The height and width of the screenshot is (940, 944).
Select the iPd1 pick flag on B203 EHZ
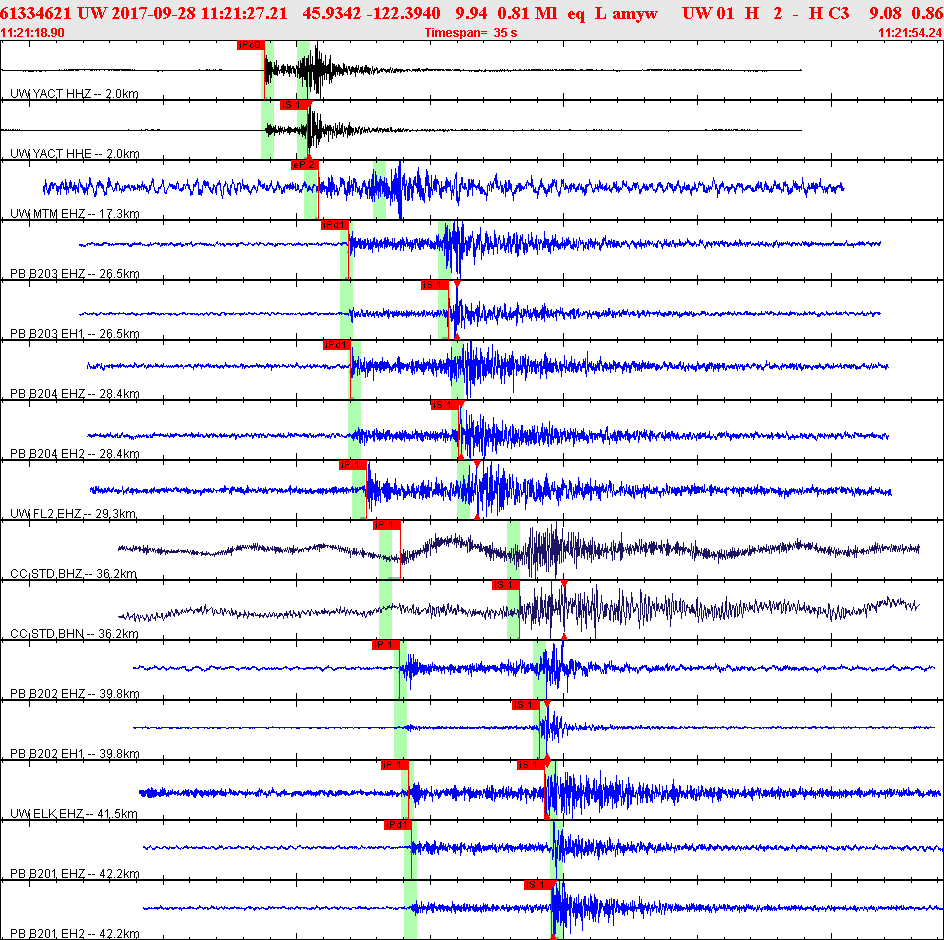pyautogui.click(x=335, y=225)
